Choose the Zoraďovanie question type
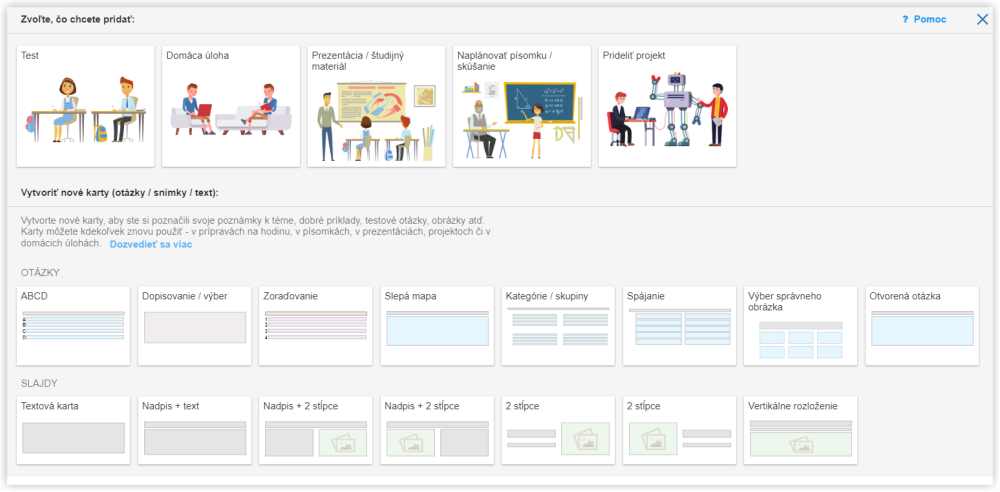Screen dimensions: 1000x492 tap(316, 326)
